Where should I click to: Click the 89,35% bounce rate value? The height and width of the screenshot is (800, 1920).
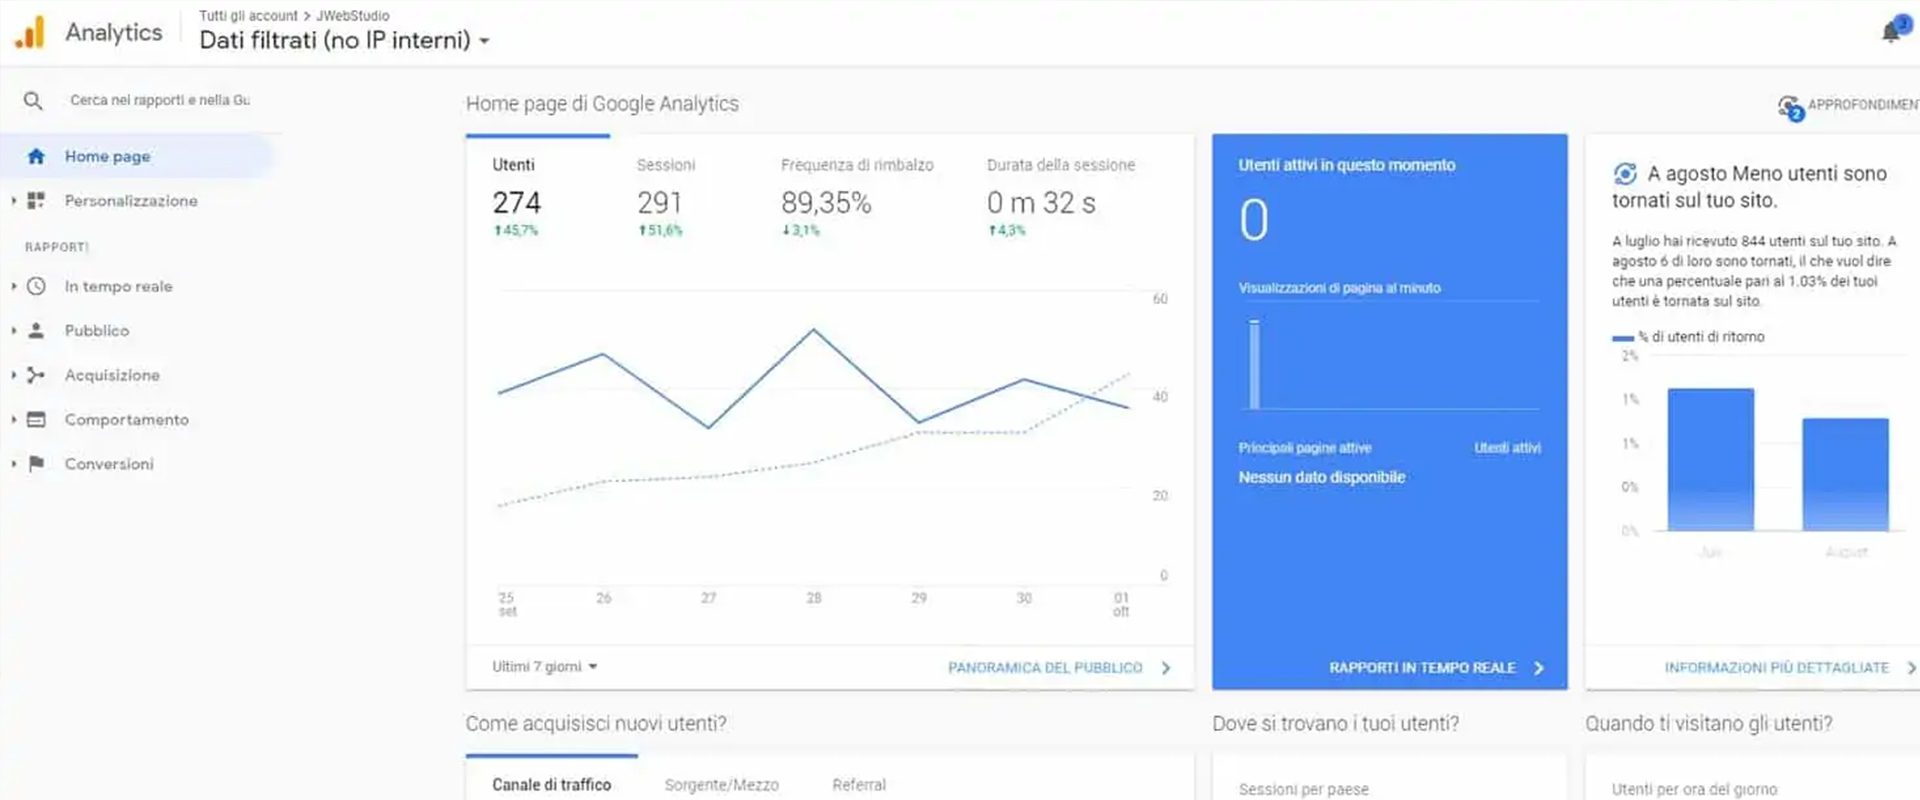click(826, 203)
